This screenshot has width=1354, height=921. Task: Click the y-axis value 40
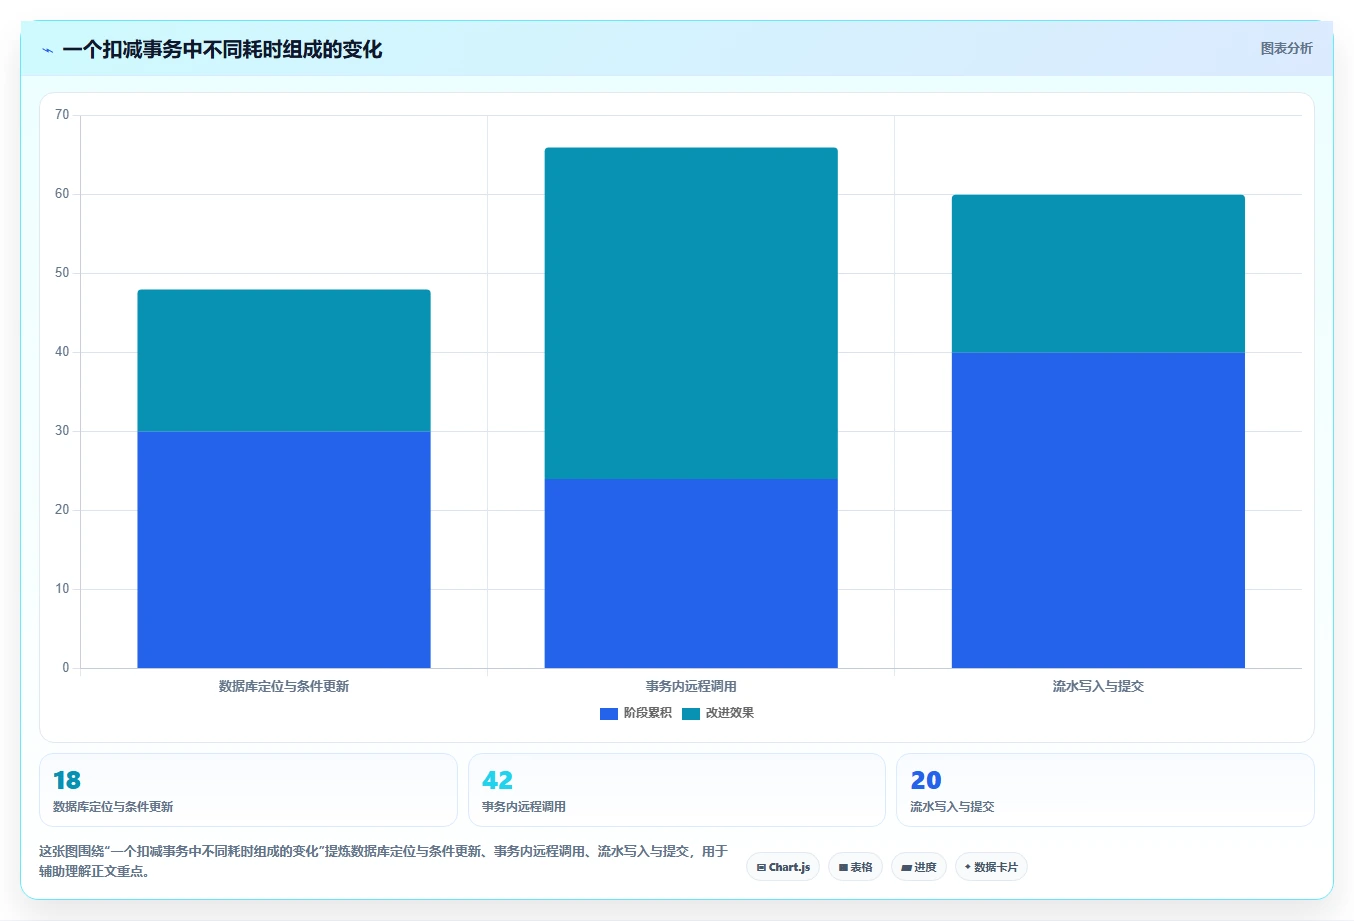point(62,352)
